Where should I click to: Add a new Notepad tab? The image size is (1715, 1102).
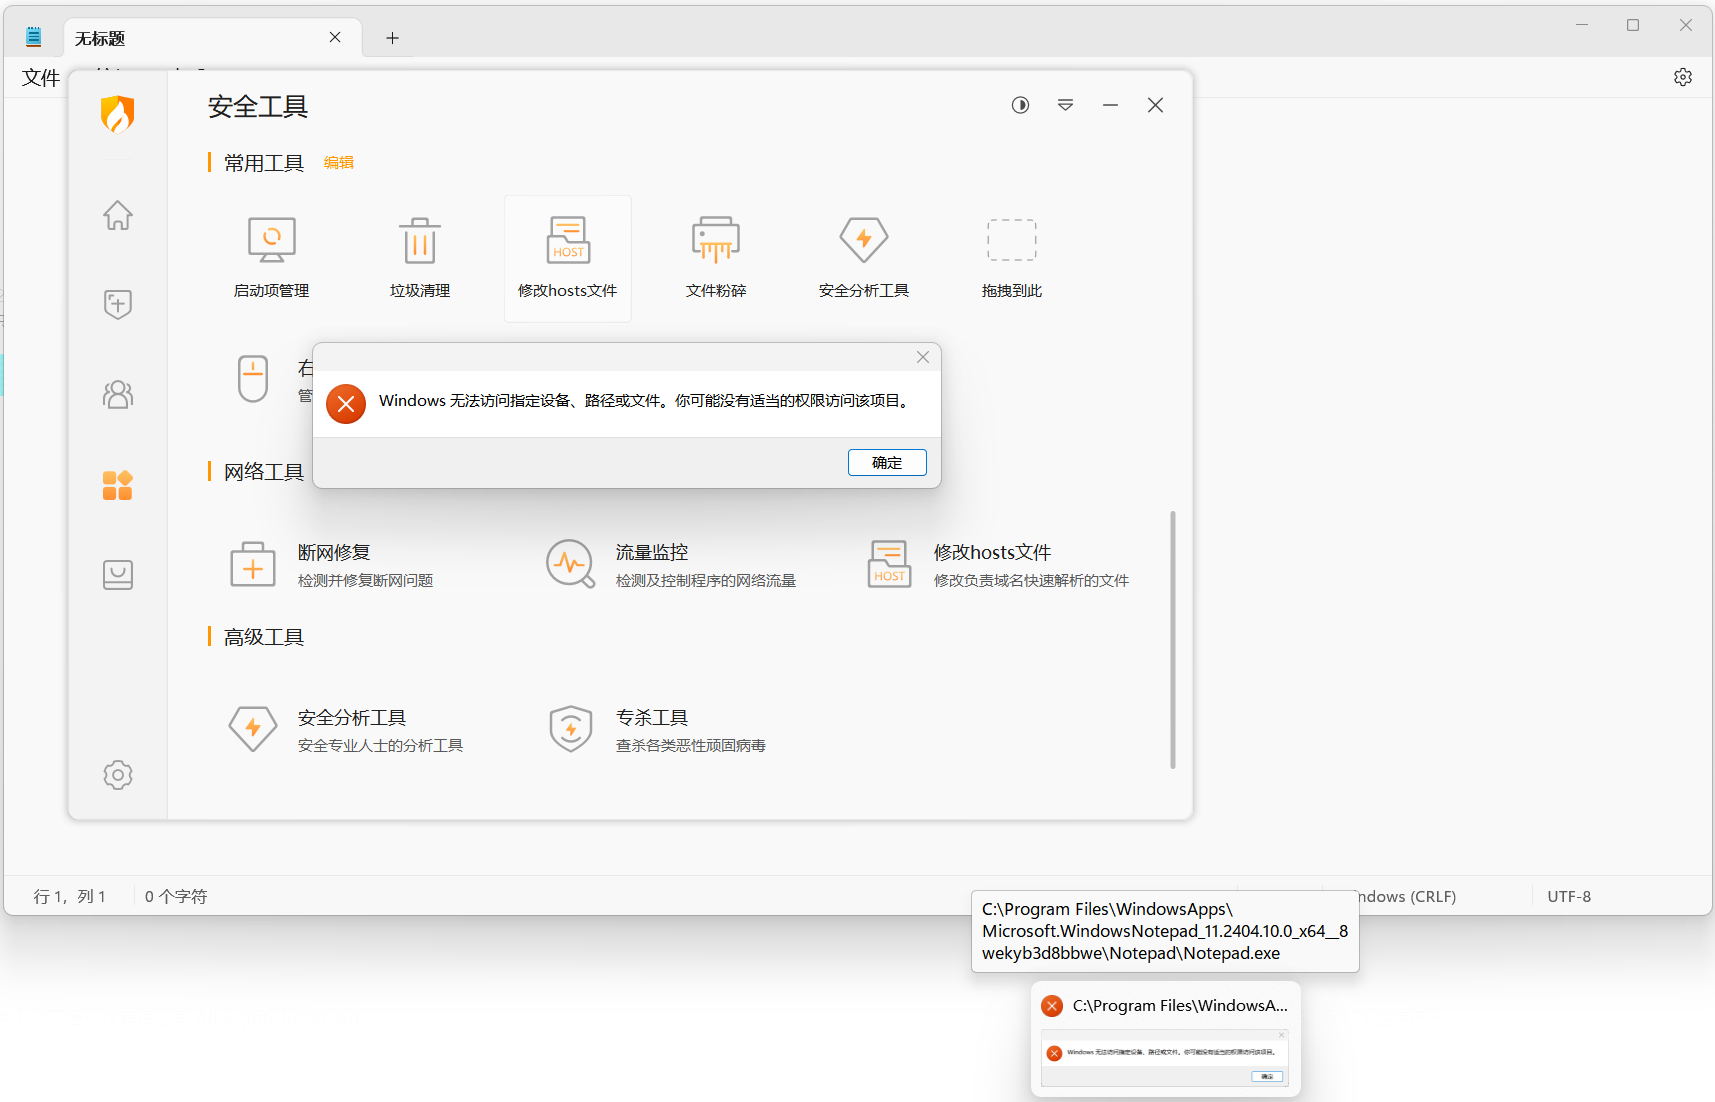pos(392,38)
